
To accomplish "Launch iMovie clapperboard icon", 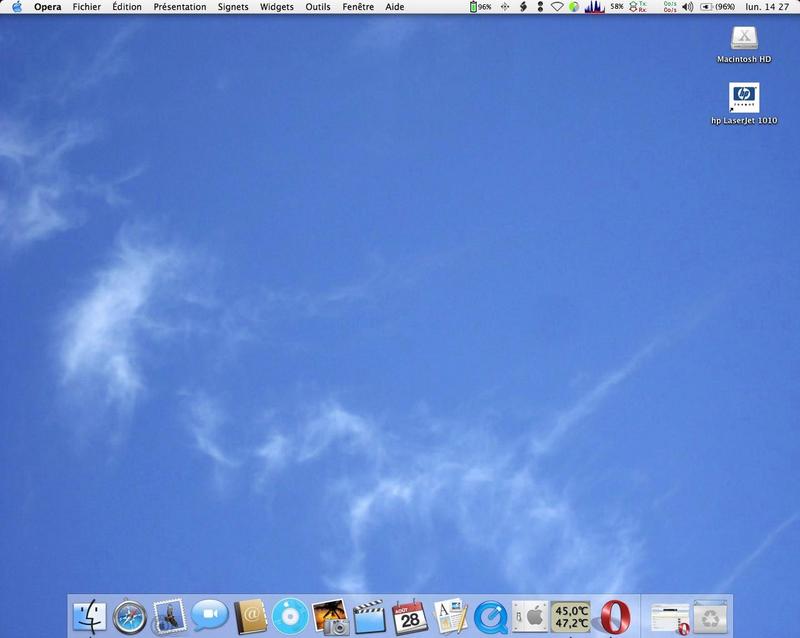I will coord(370,616).
